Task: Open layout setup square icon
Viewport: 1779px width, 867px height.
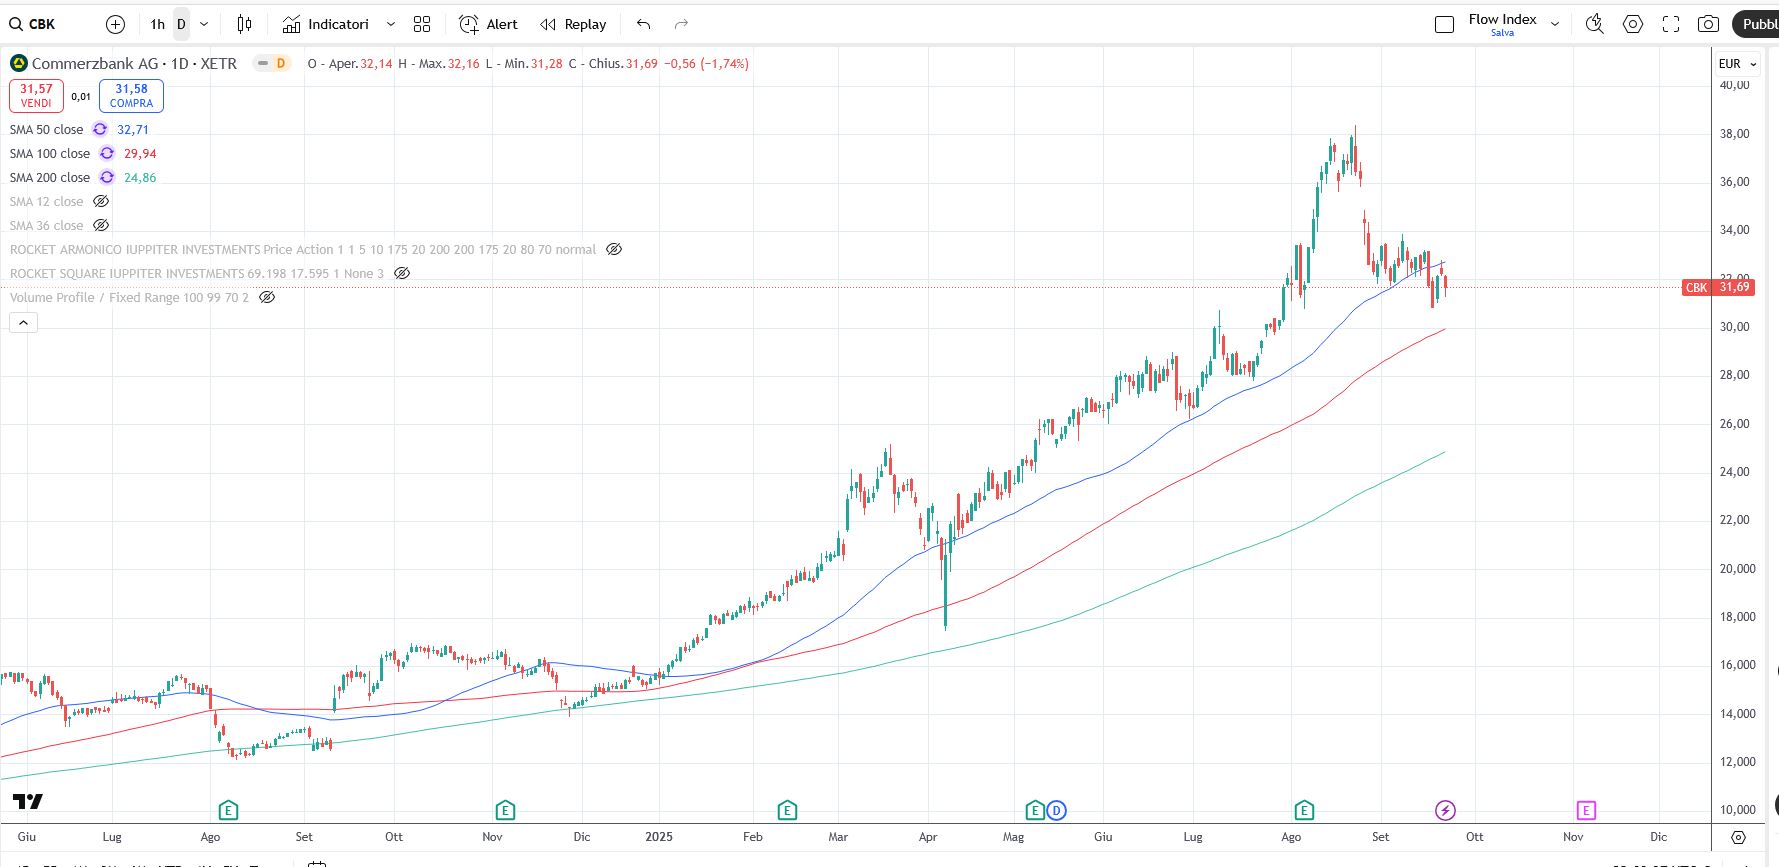Action: [x=1444, y=24]
